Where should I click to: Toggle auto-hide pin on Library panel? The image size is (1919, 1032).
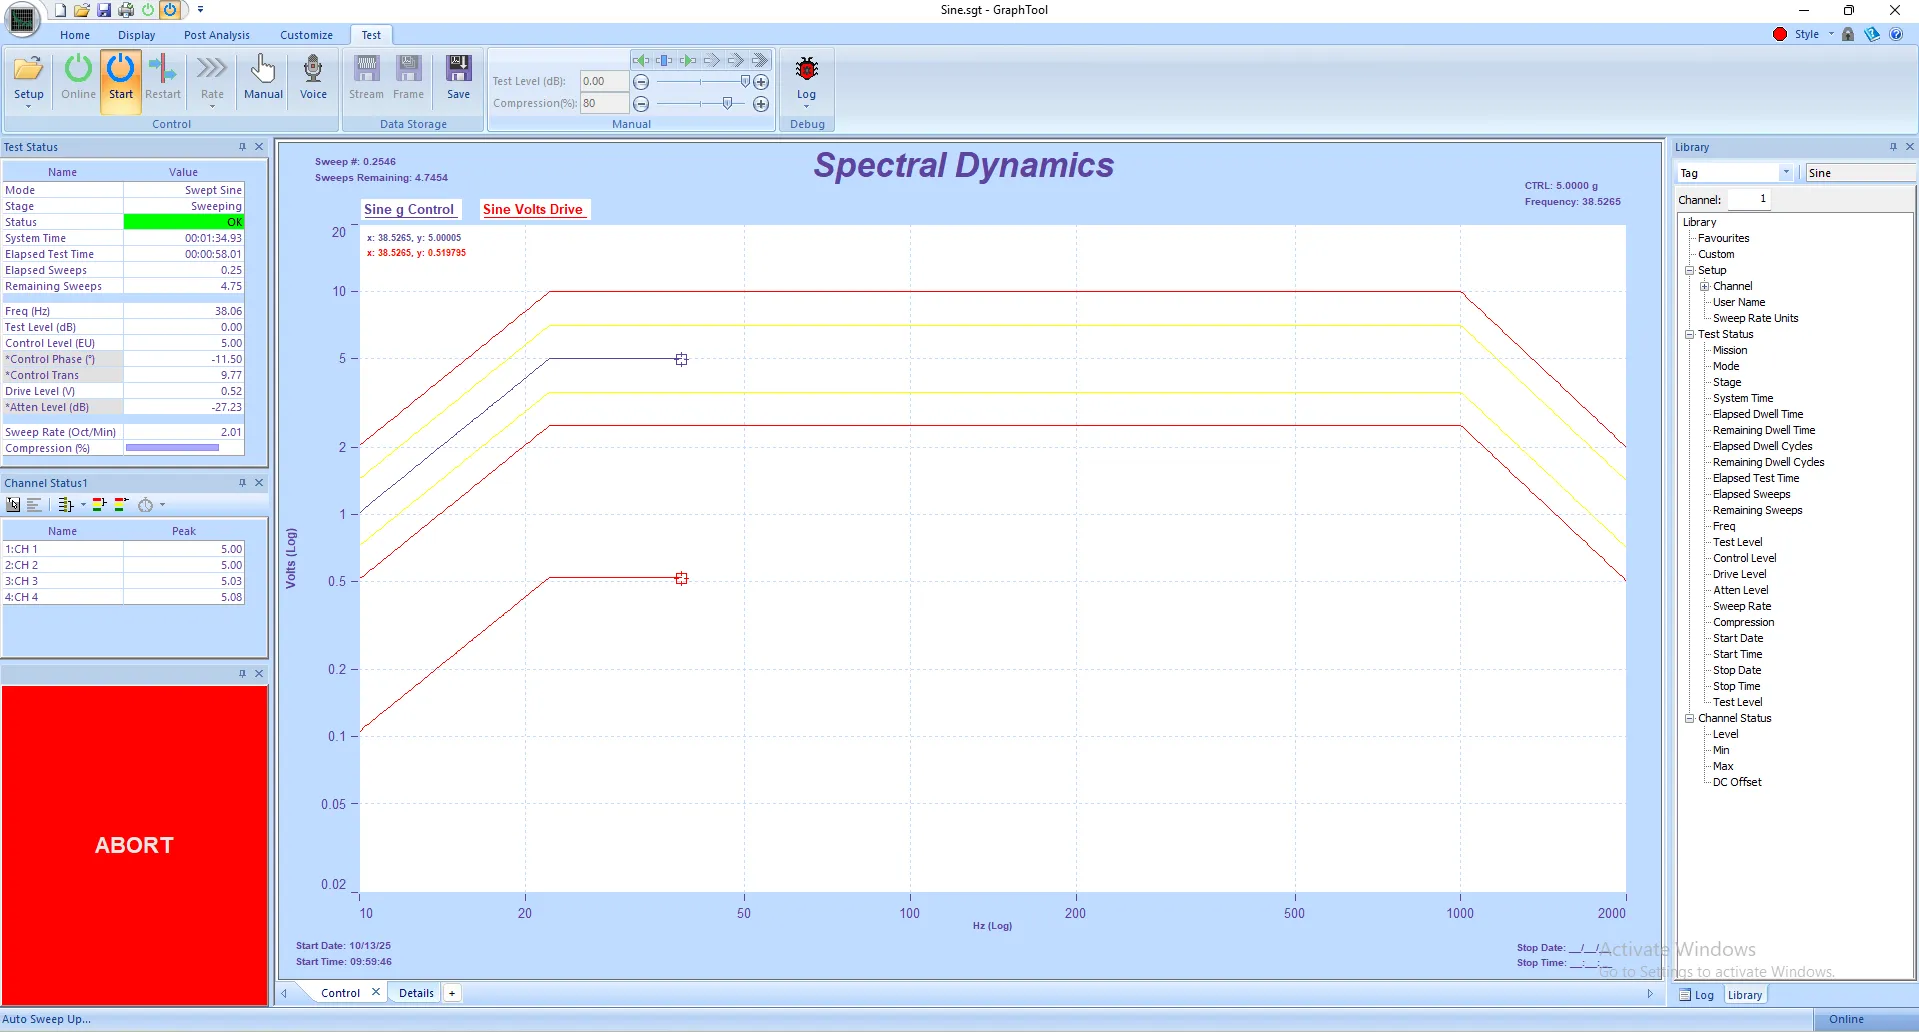pos(1893,147)
